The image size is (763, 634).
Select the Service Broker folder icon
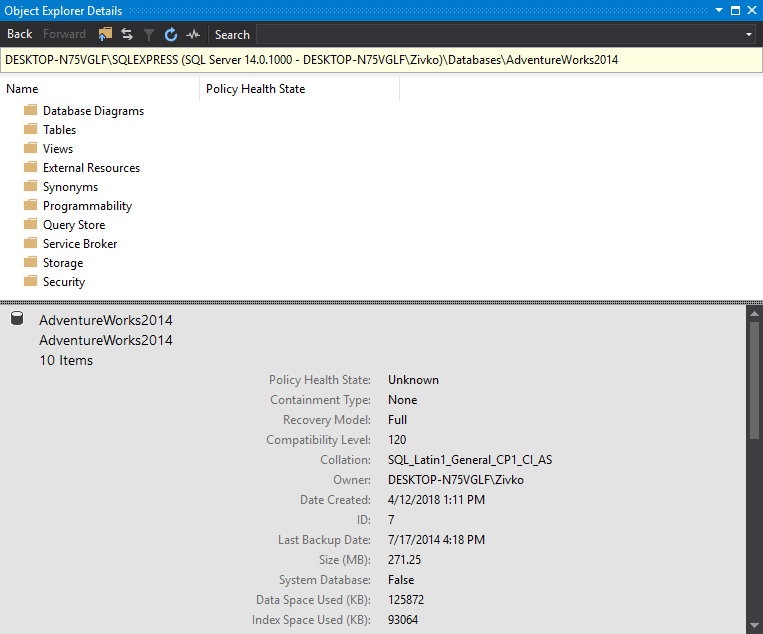(31, 243)
